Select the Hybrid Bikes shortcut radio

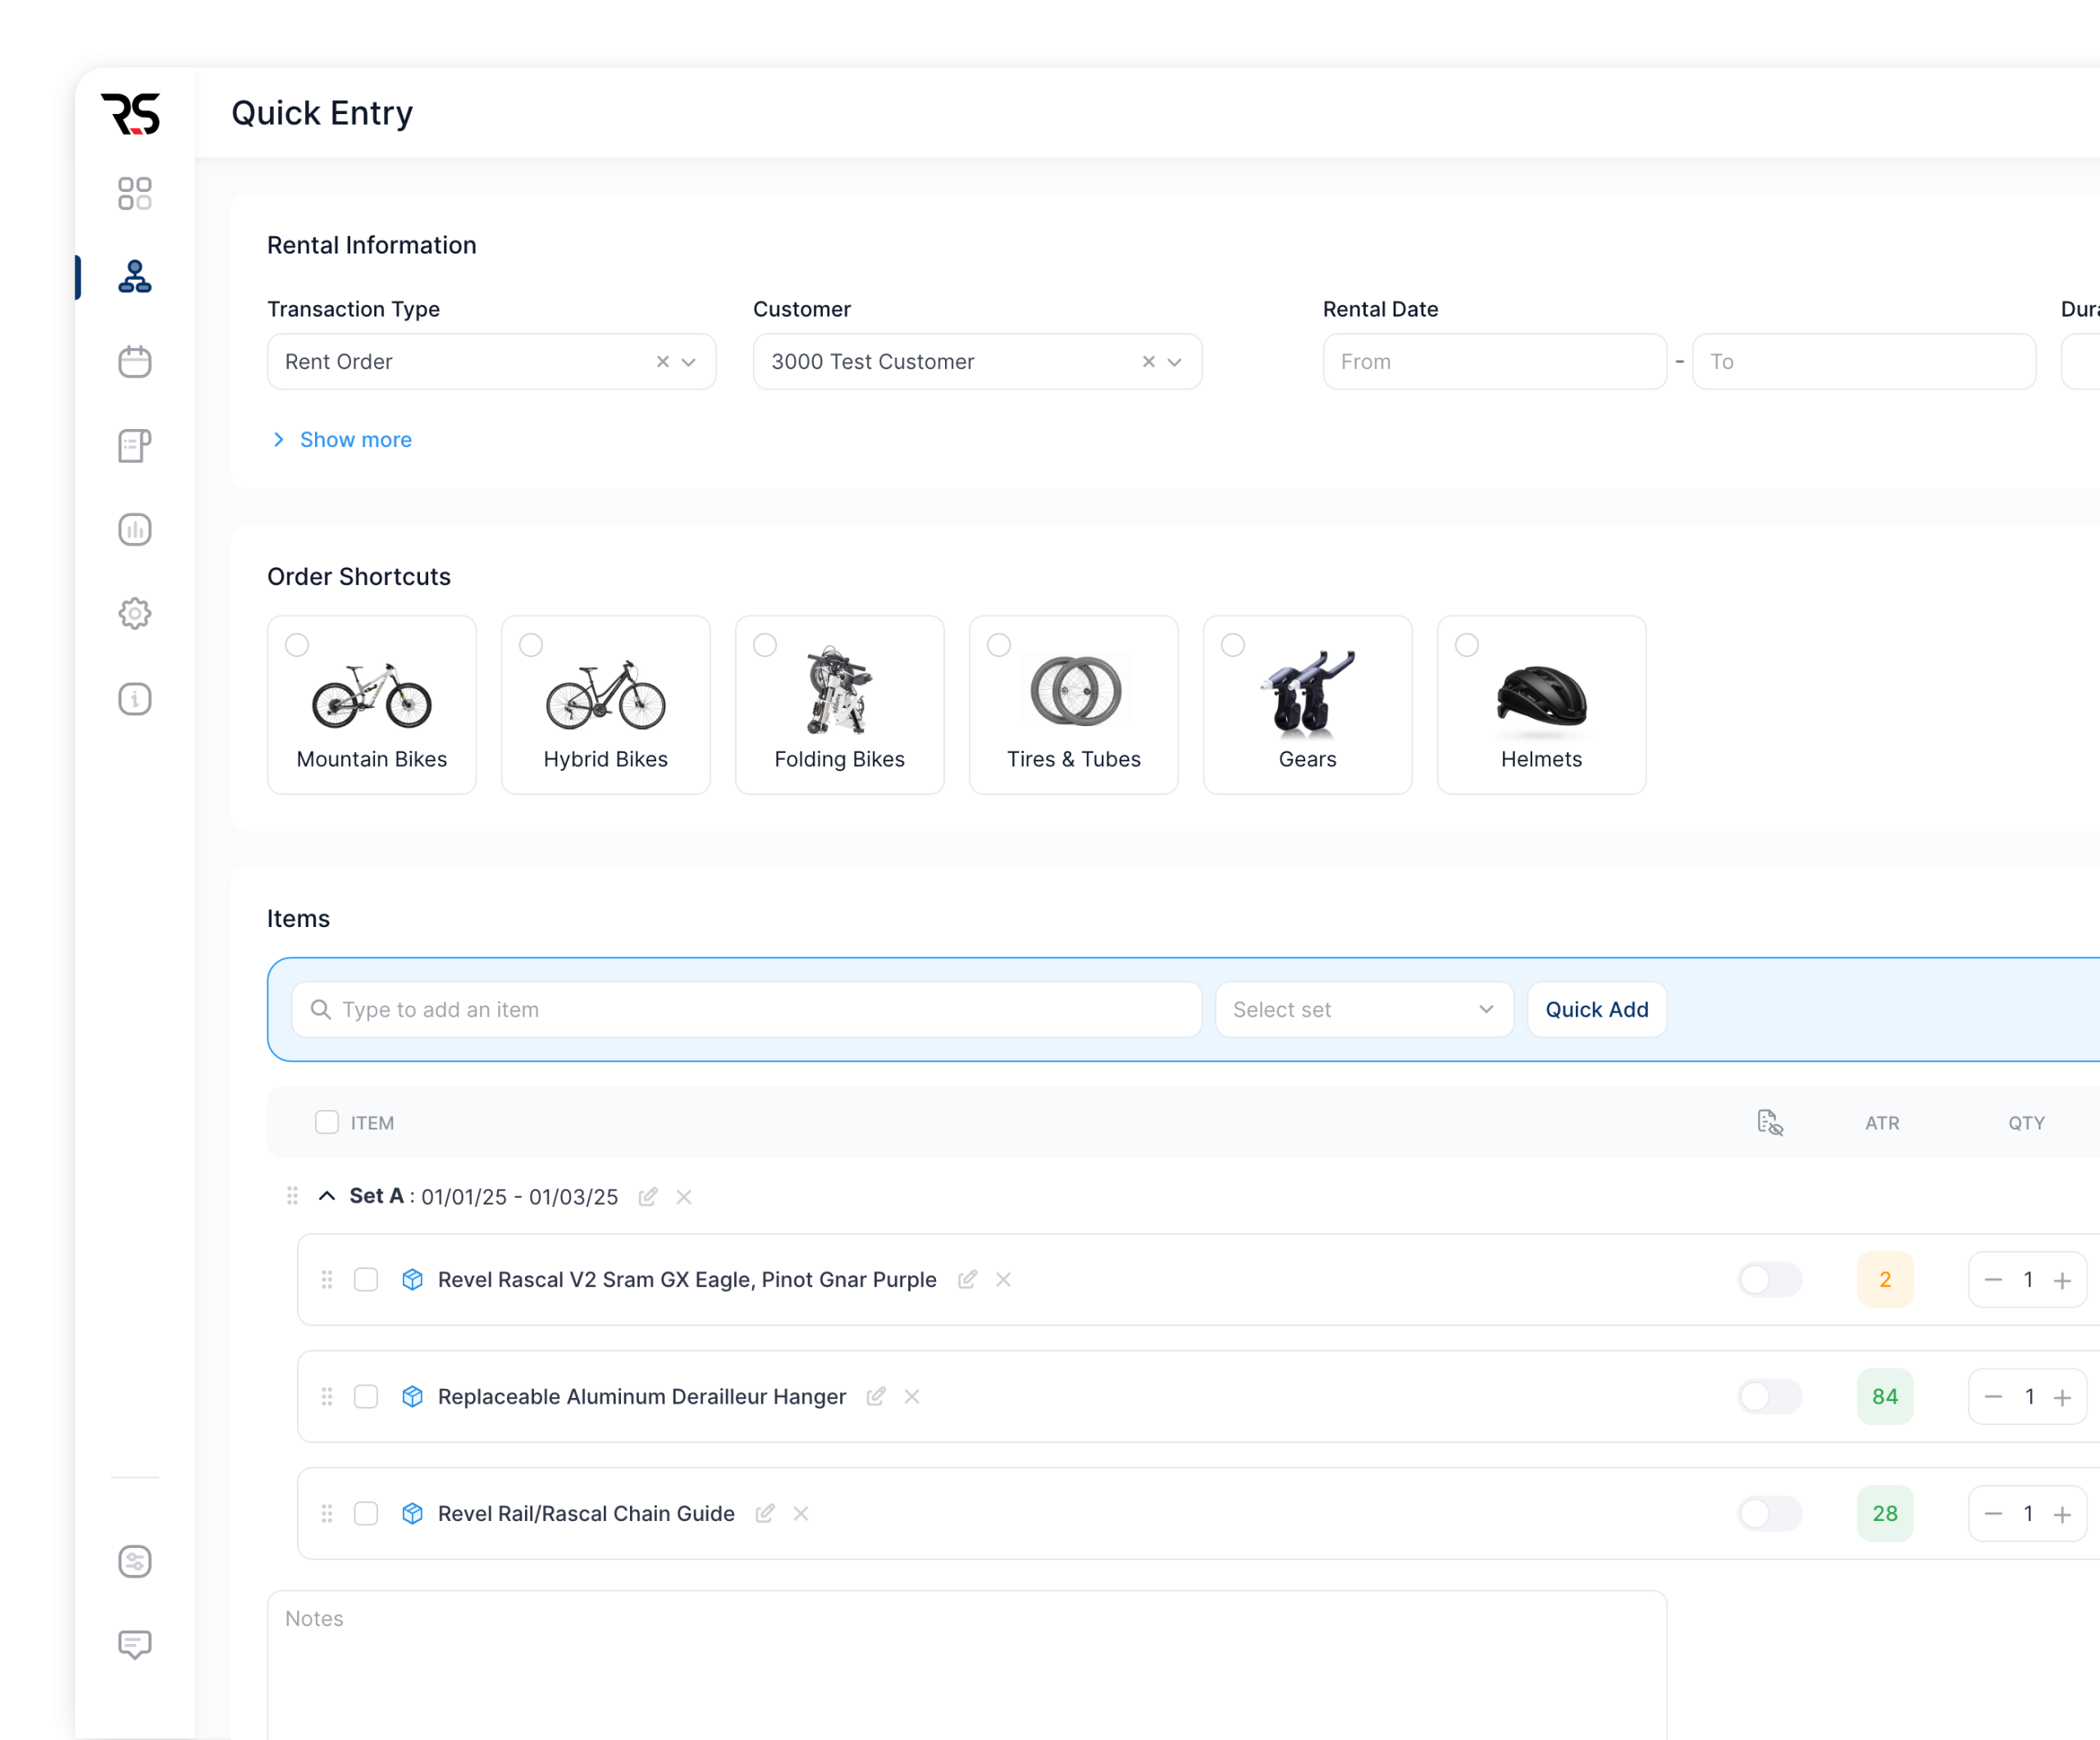[531, 645]
